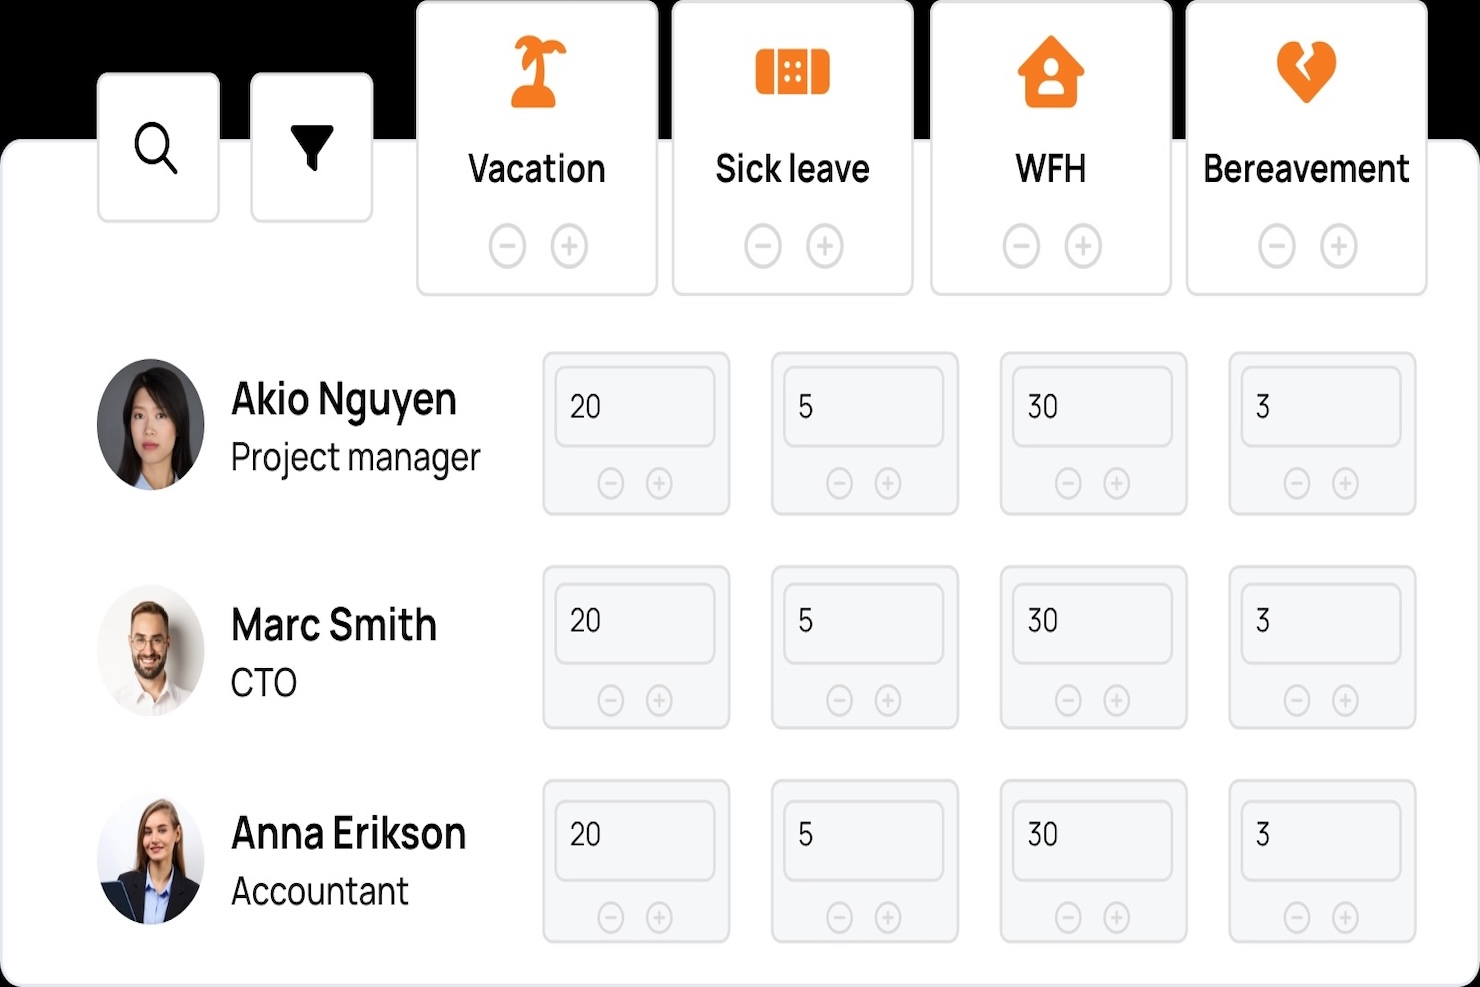Click Marc Smith's avatar photo
The image size is (1480, 987).
pyautogui.click(x=150, y=650)
